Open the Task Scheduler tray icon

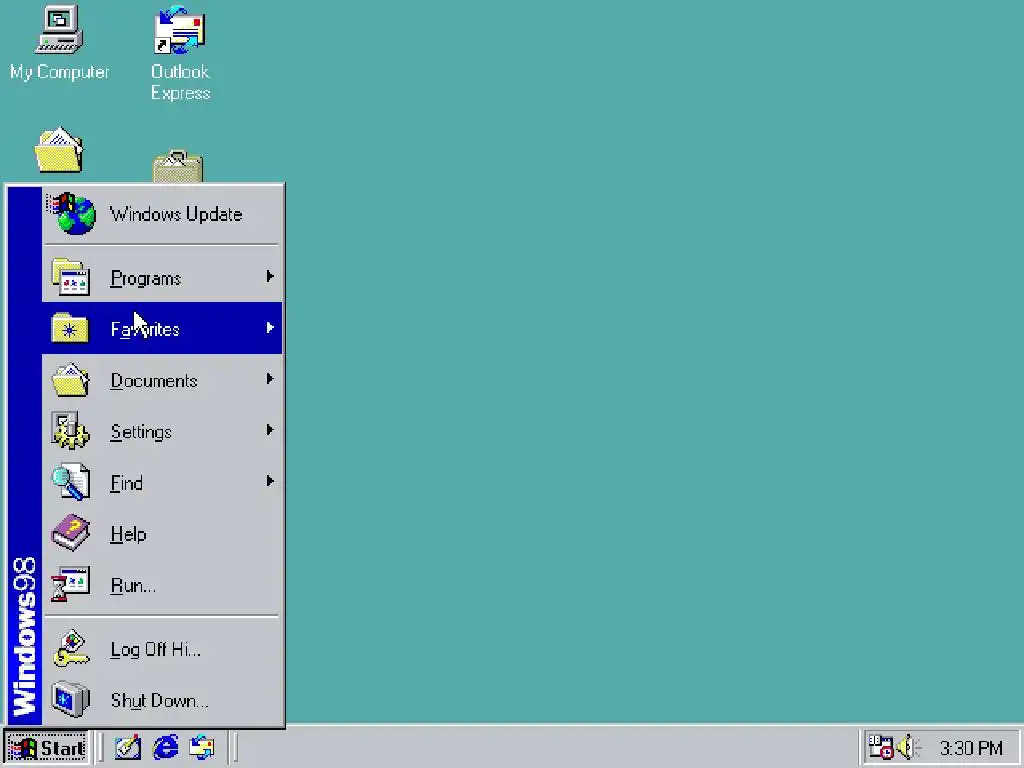coord(880,747)
